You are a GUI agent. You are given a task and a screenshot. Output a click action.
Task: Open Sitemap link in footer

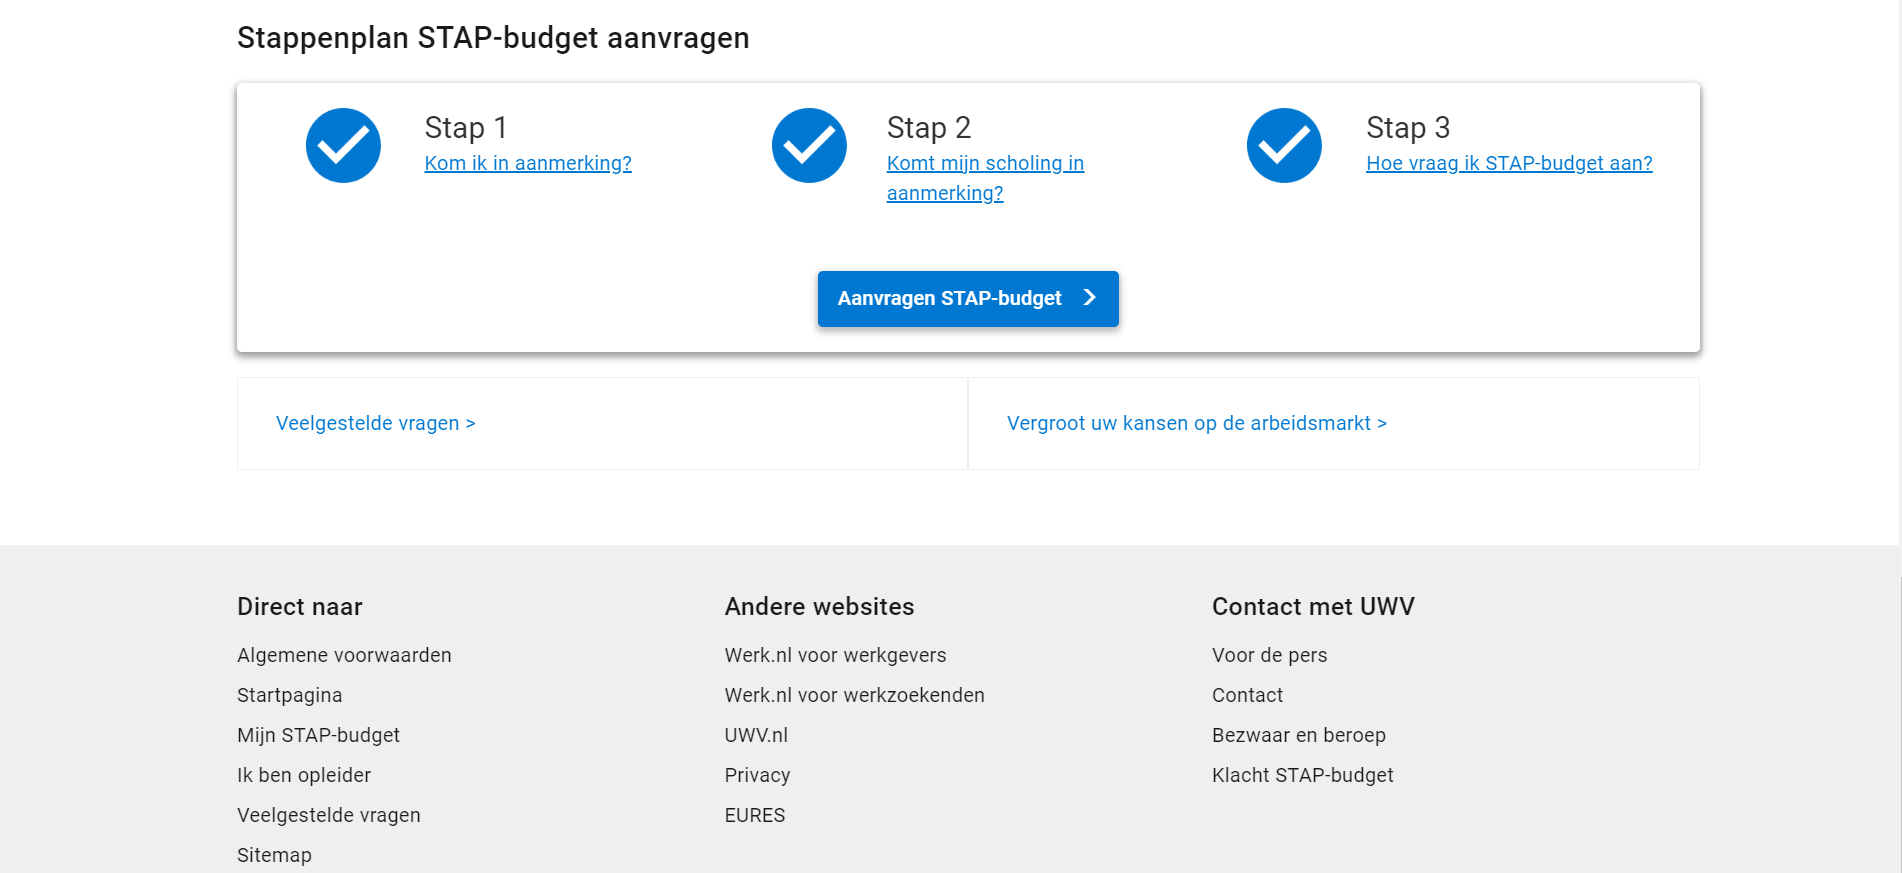[274, 855]
